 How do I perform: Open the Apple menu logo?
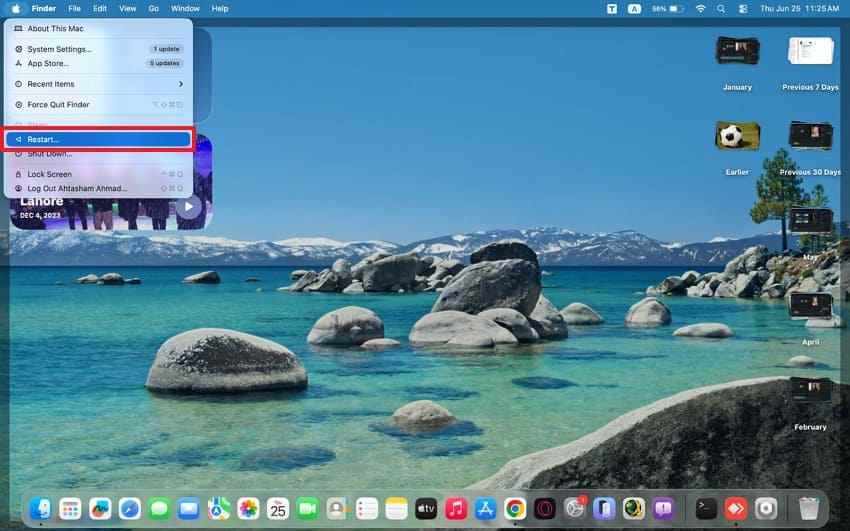(16, 8)
